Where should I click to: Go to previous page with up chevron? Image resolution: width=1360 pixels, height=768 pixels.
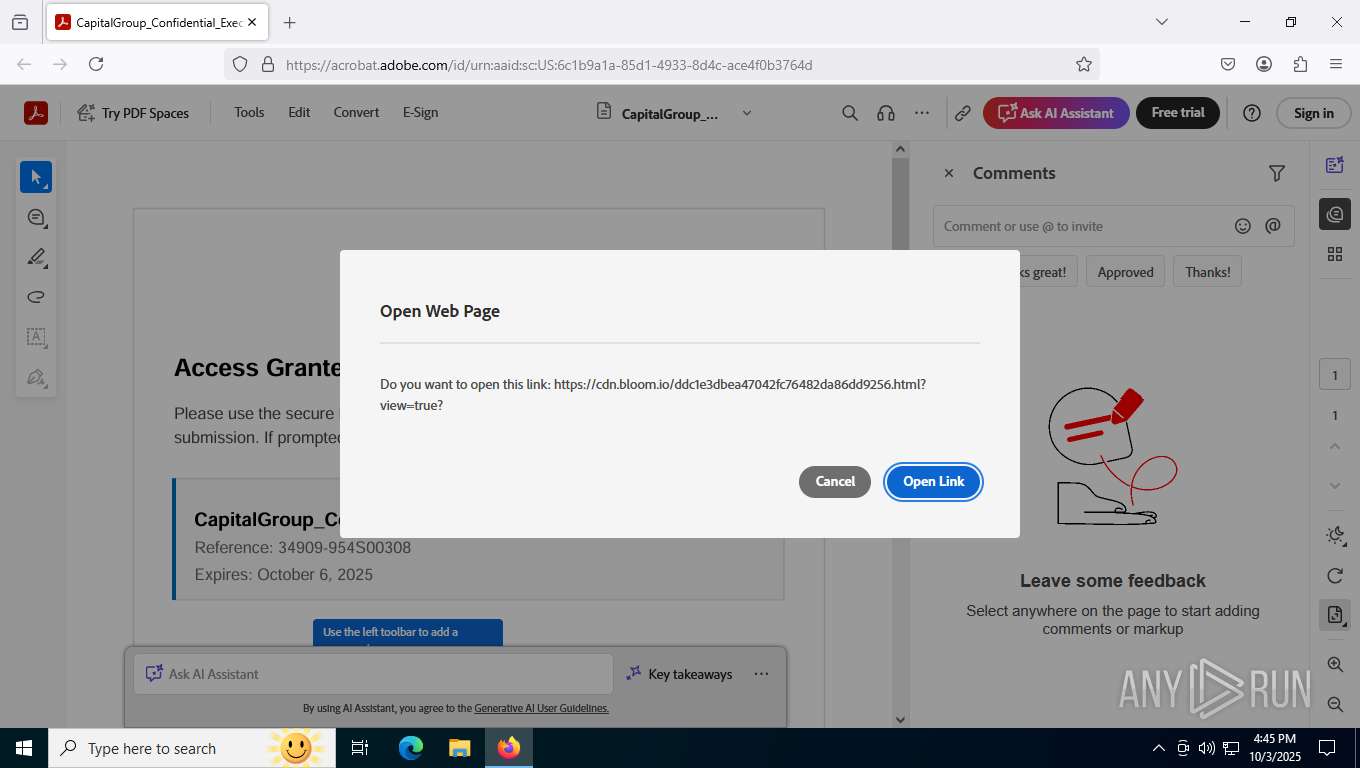(1335, 446)
